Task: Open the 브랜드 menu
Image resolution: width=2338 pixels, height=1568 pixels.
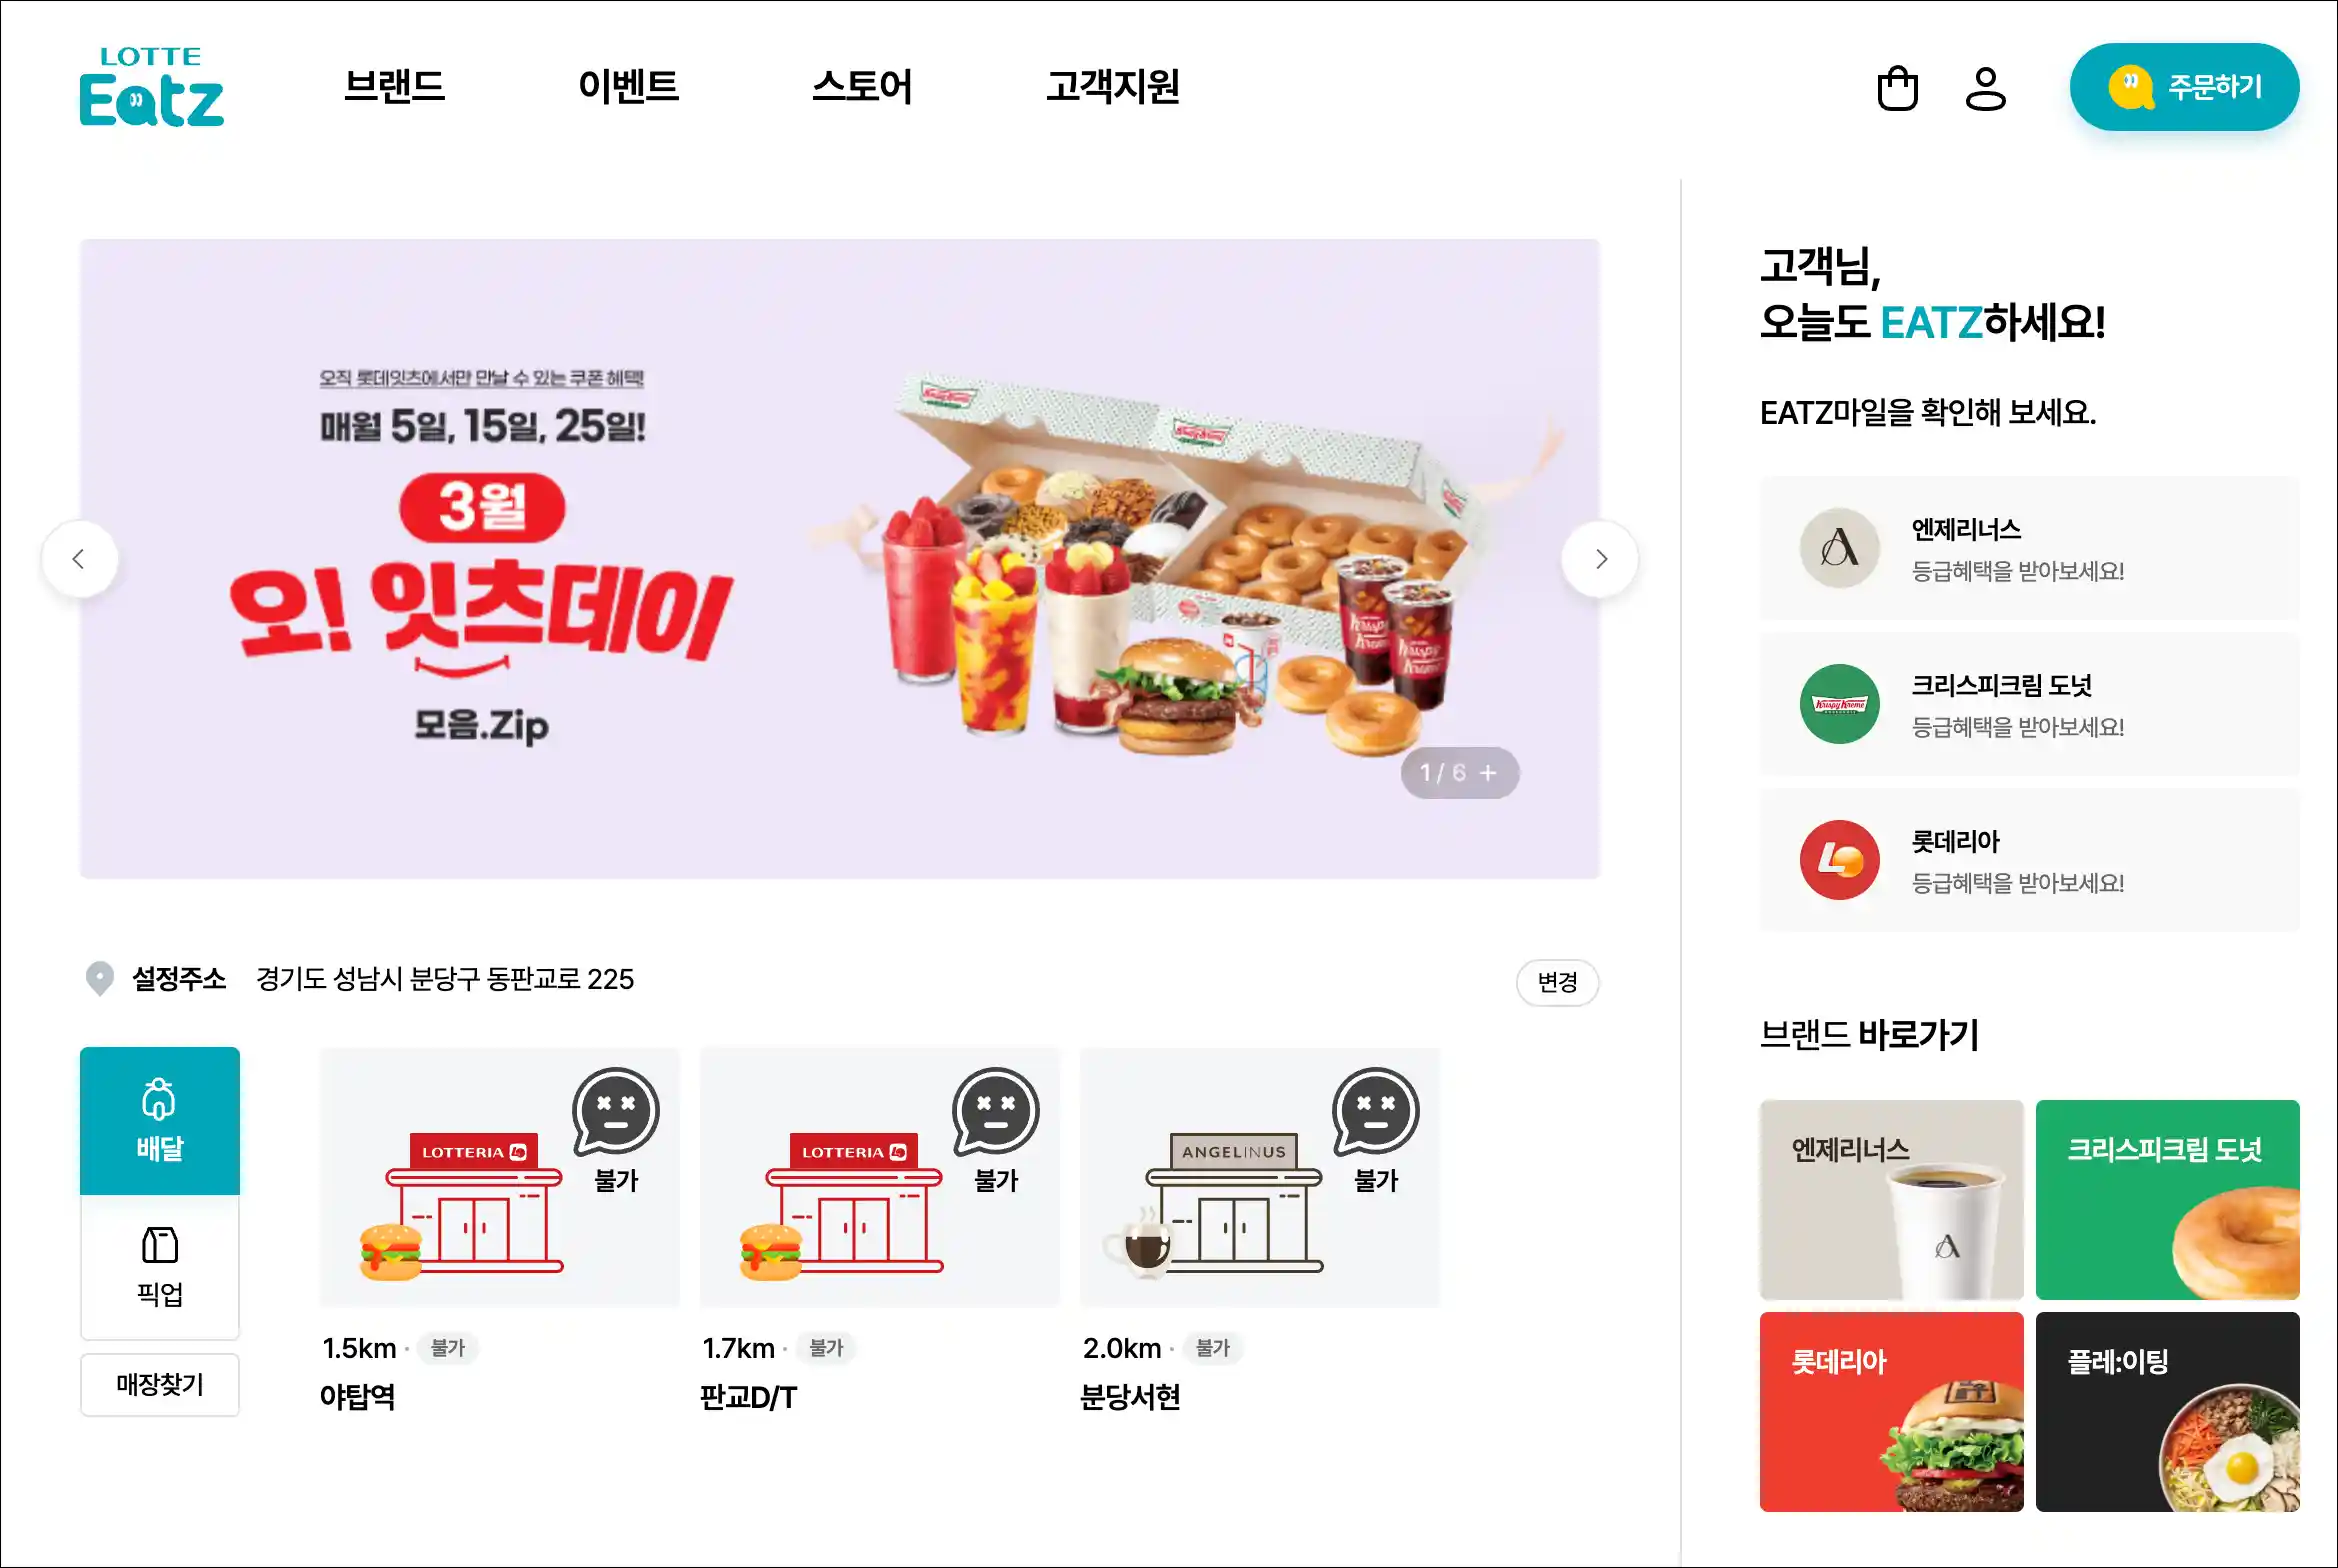Action: (394, 87)
